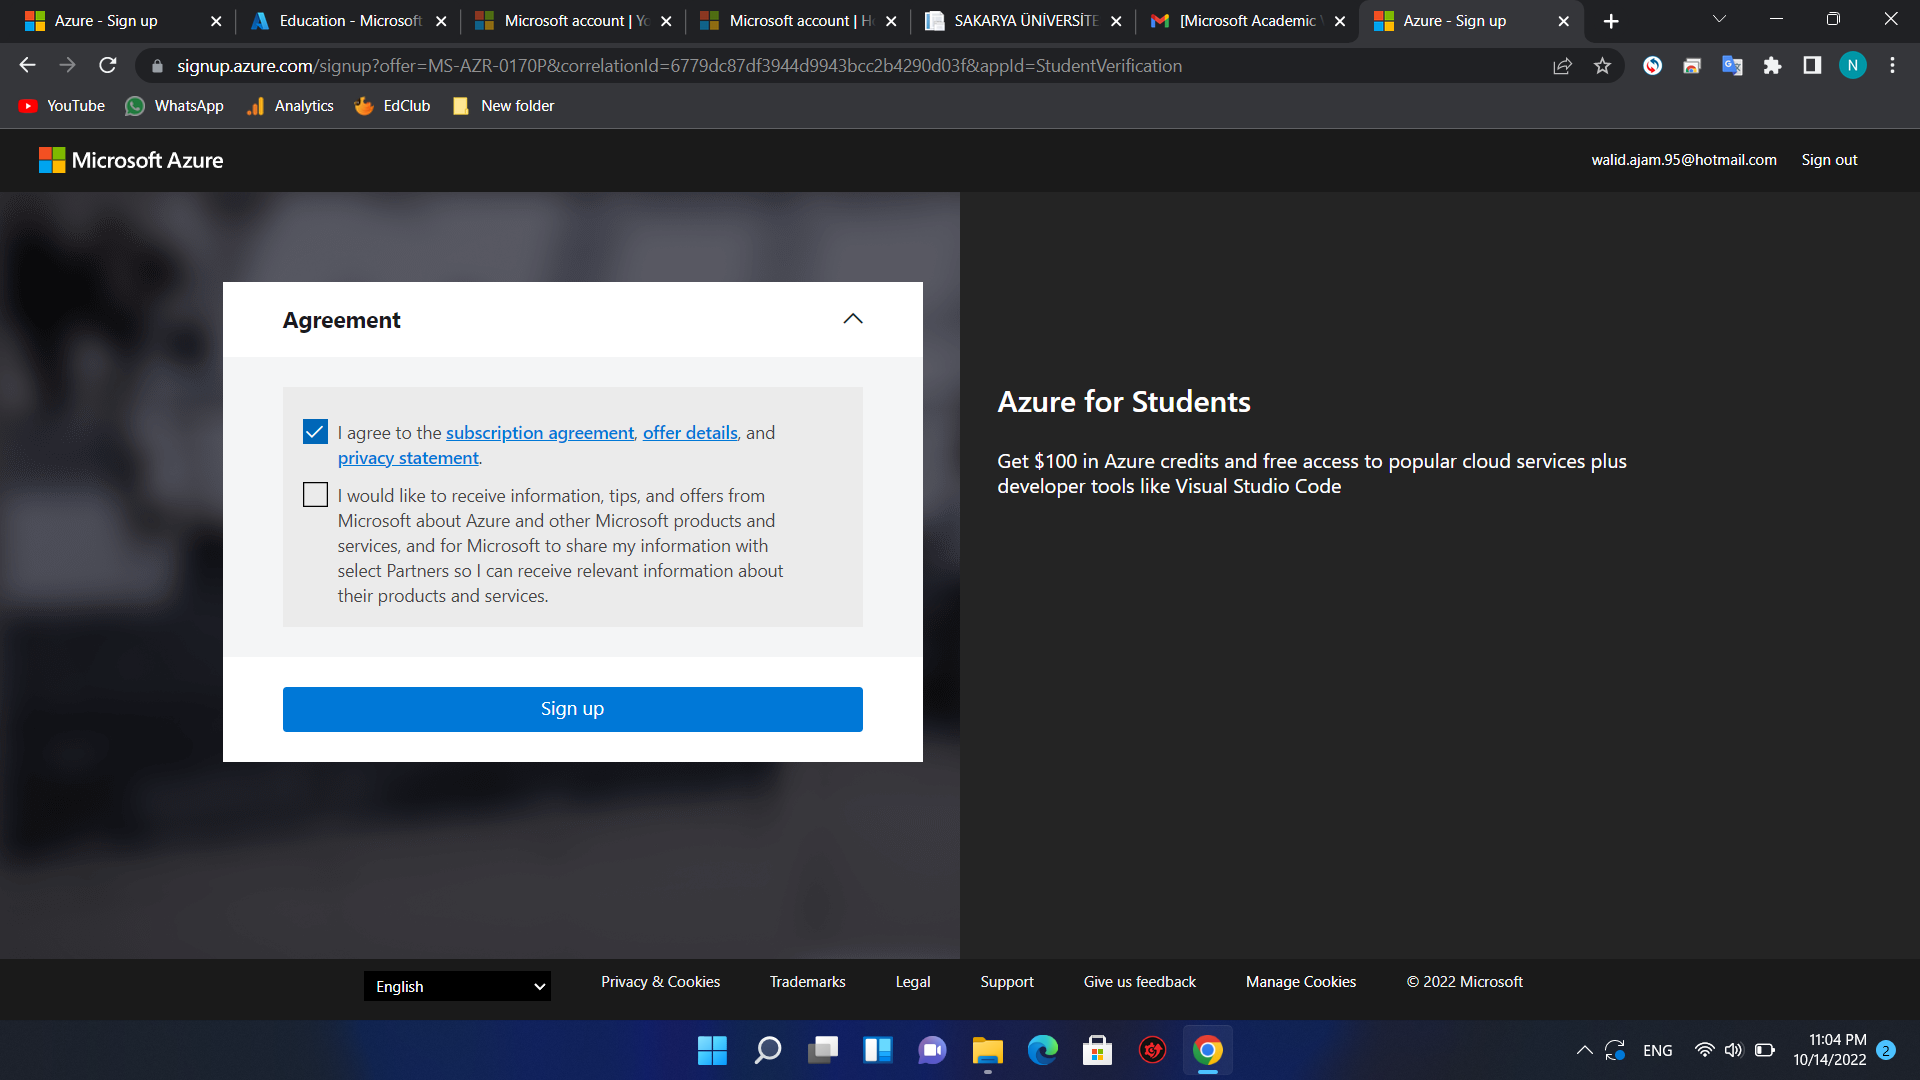Click the Chrome profile avatar N
This screenshot has width=1920, height=1080.
(x=1852, y=66)
